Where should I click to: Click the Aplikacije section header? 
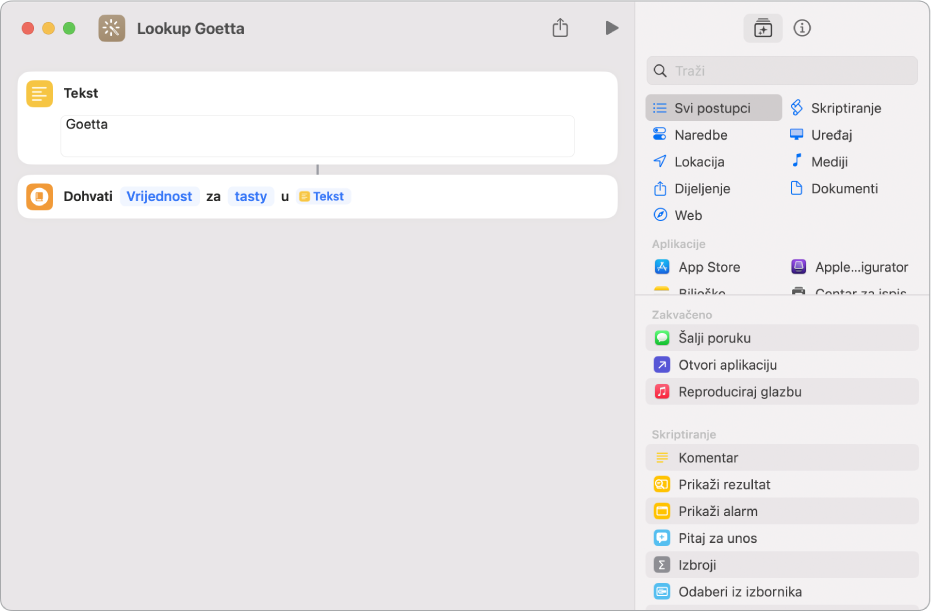pos(679,244)
